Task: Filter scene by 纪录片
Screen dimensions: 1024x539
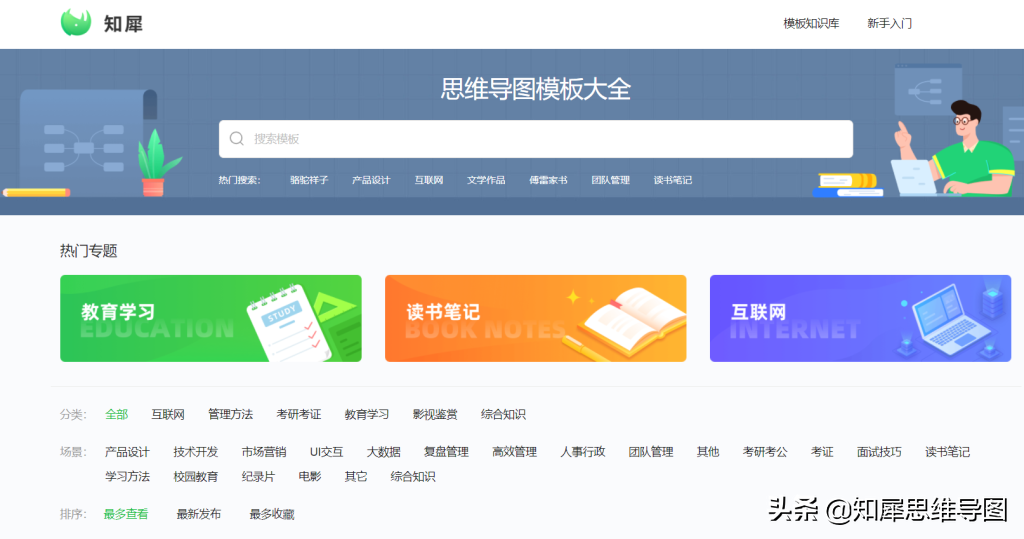Action: [258, 476]
